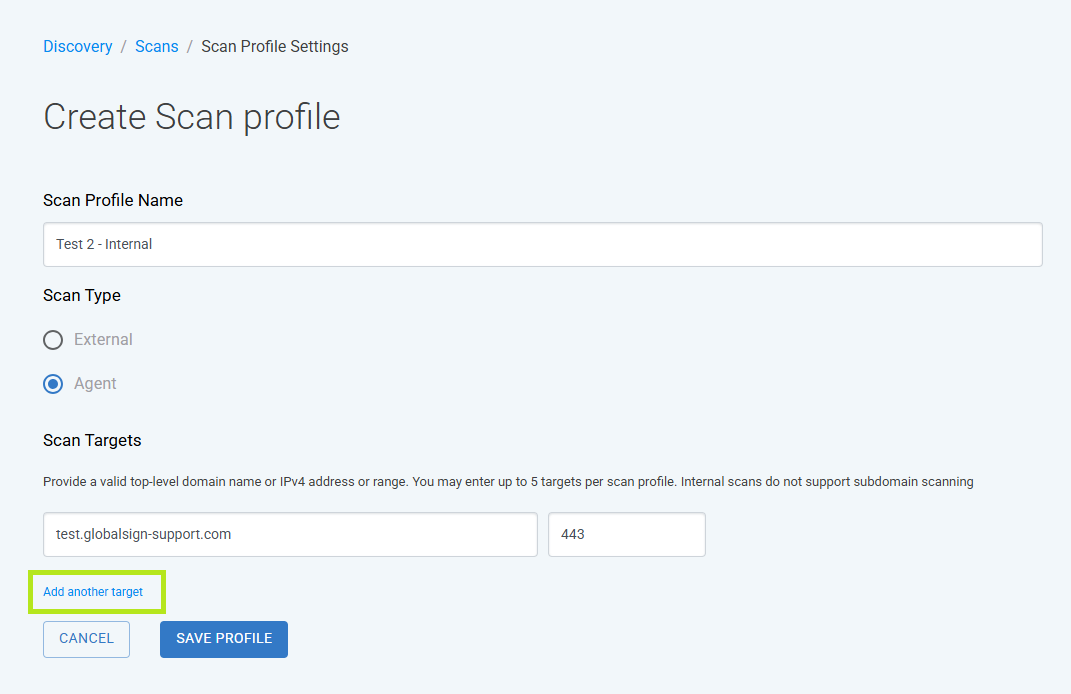Click the Scan Type section label
The image size is (1071, 694).
pos(82,295)
